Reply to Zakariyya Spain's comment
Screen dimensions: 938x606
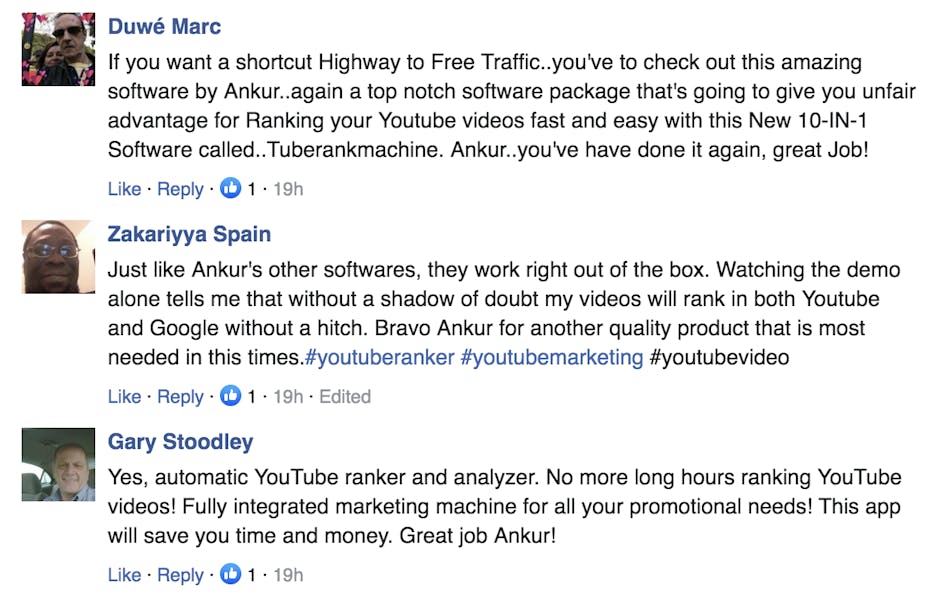click(x=180, y=397)
